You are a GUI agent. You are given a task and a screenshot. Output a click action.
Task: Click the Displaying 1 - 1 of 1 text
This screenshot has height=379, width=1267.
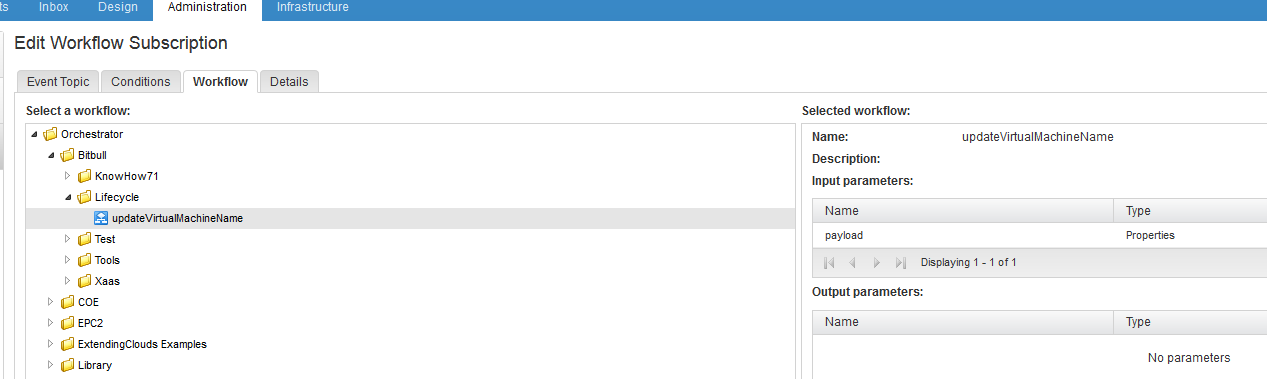[x=969, y=263]
